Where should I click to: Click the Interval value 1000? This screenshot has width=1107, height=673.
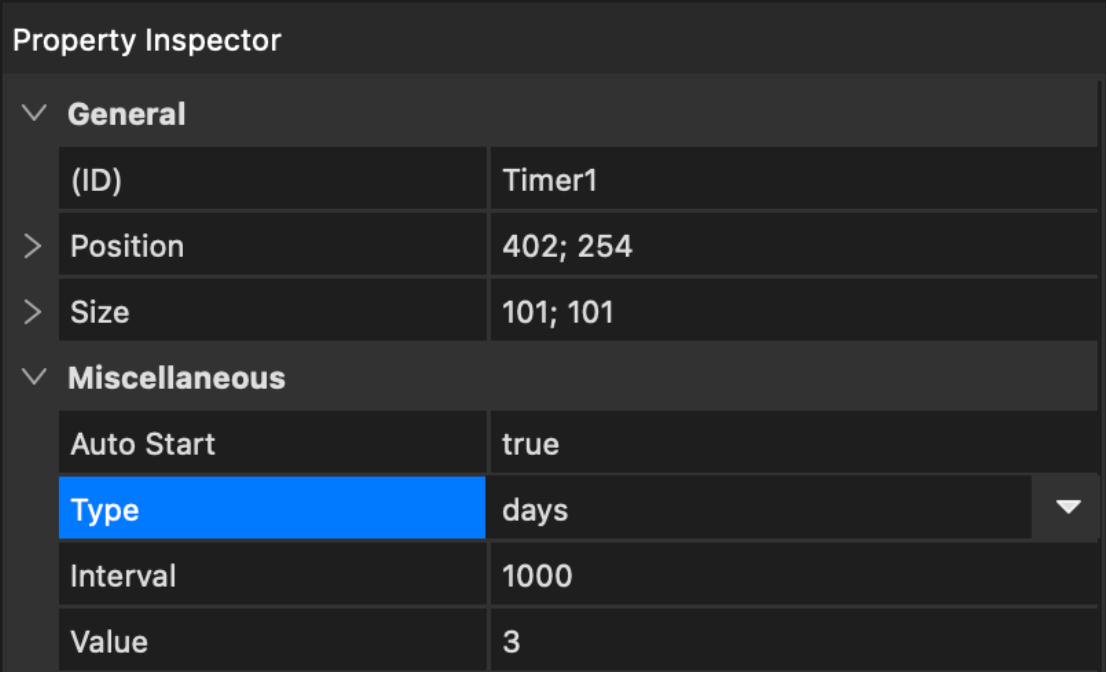pos(792,576)
